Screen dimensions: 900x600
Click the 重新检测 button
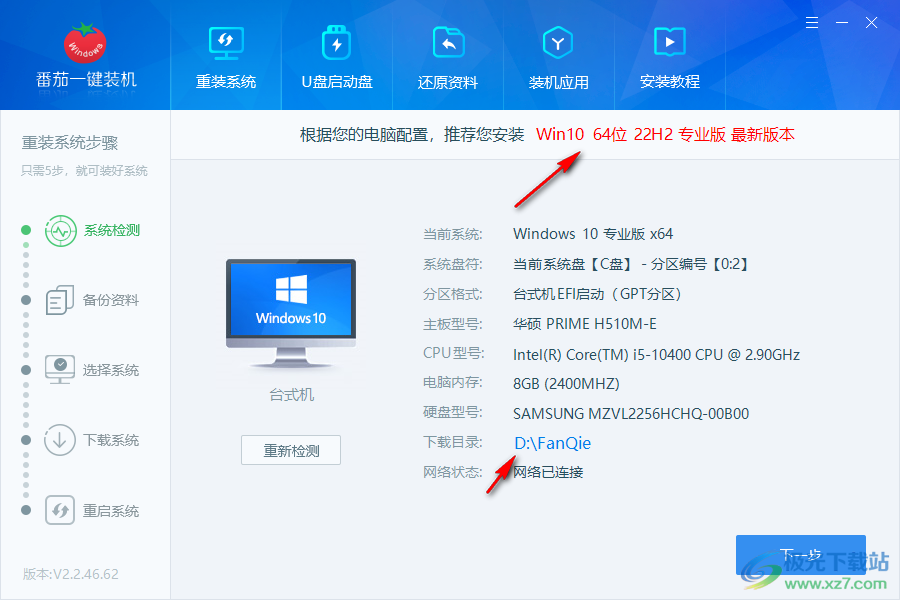pos(291,450)
